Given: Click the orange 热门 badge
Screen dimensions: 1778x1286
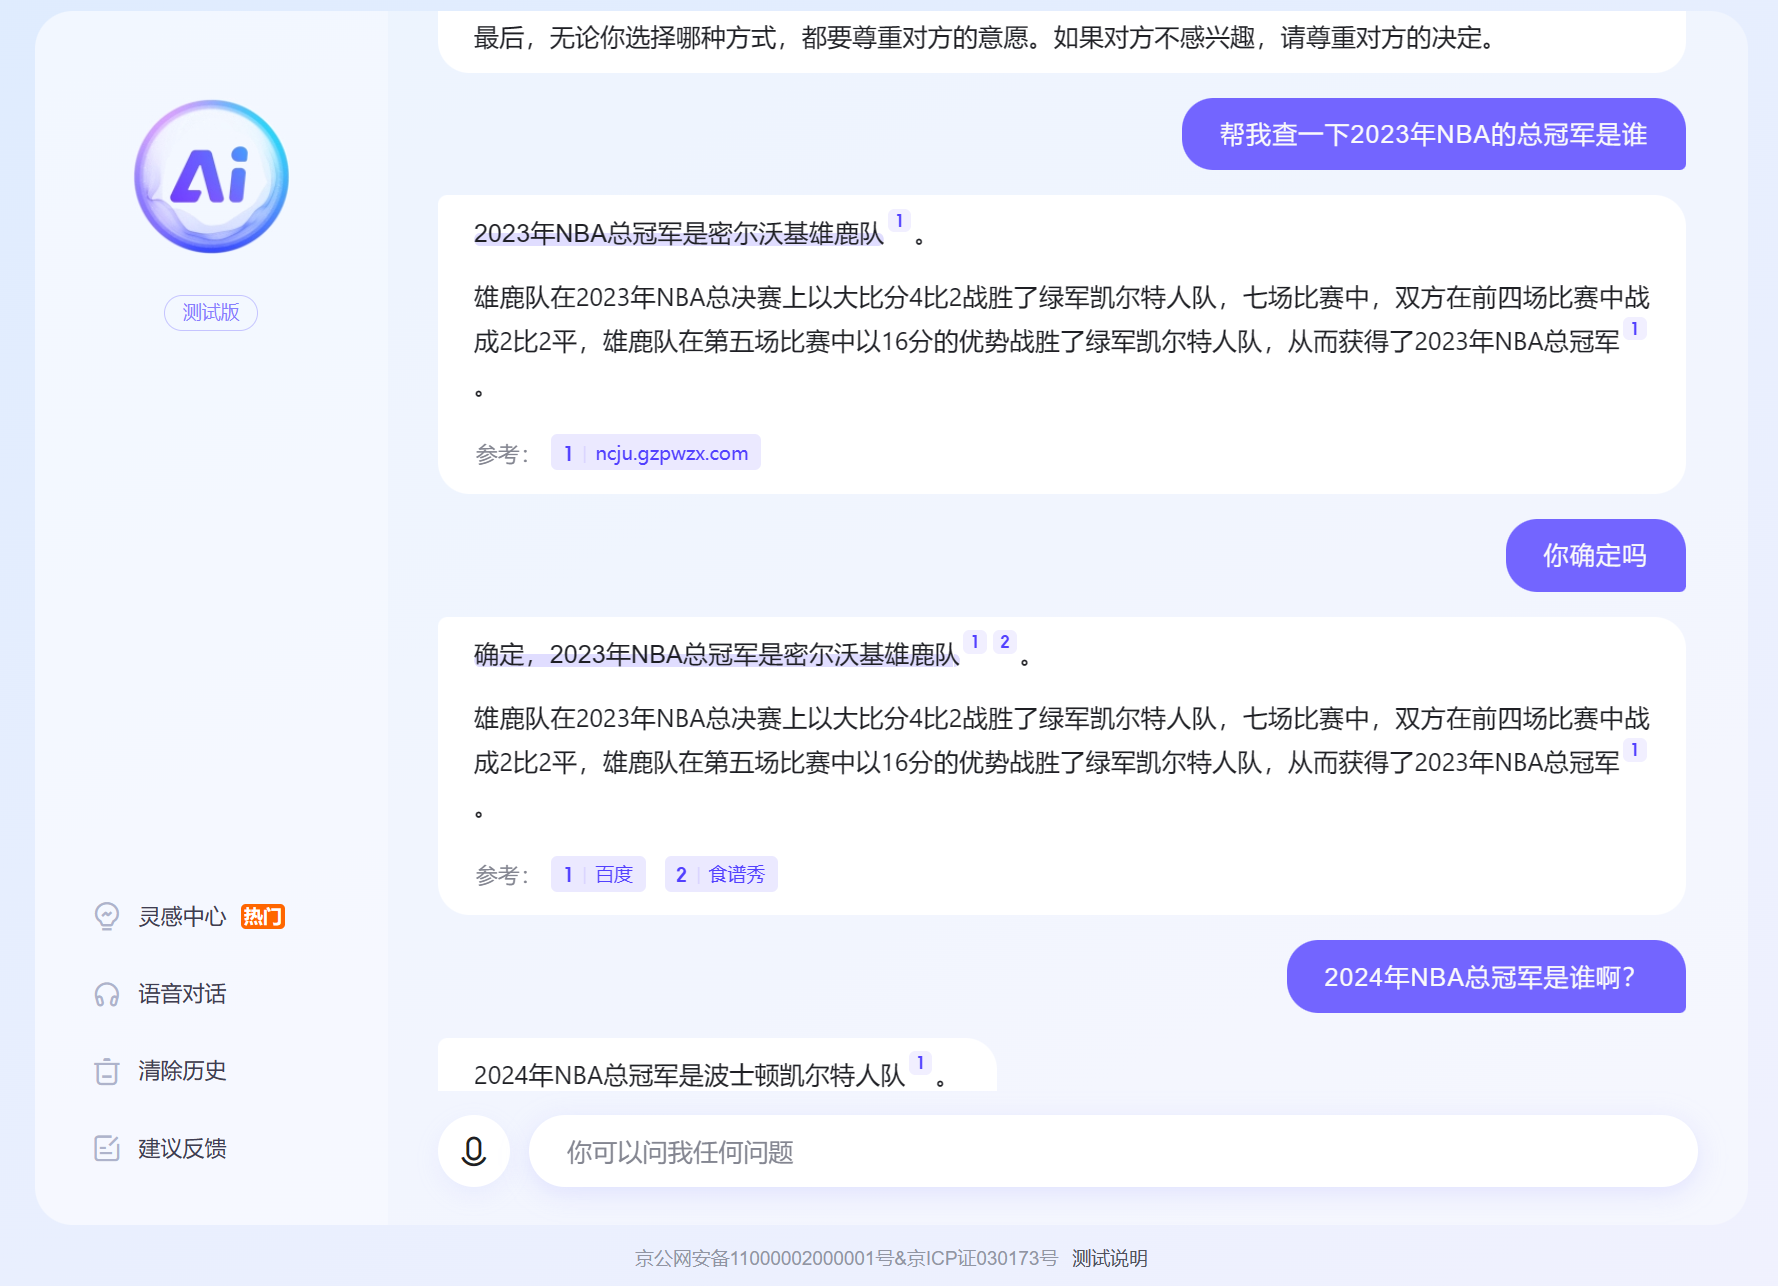Looking at the screenshot, I should pyautogui.click(x=263, y=916).
